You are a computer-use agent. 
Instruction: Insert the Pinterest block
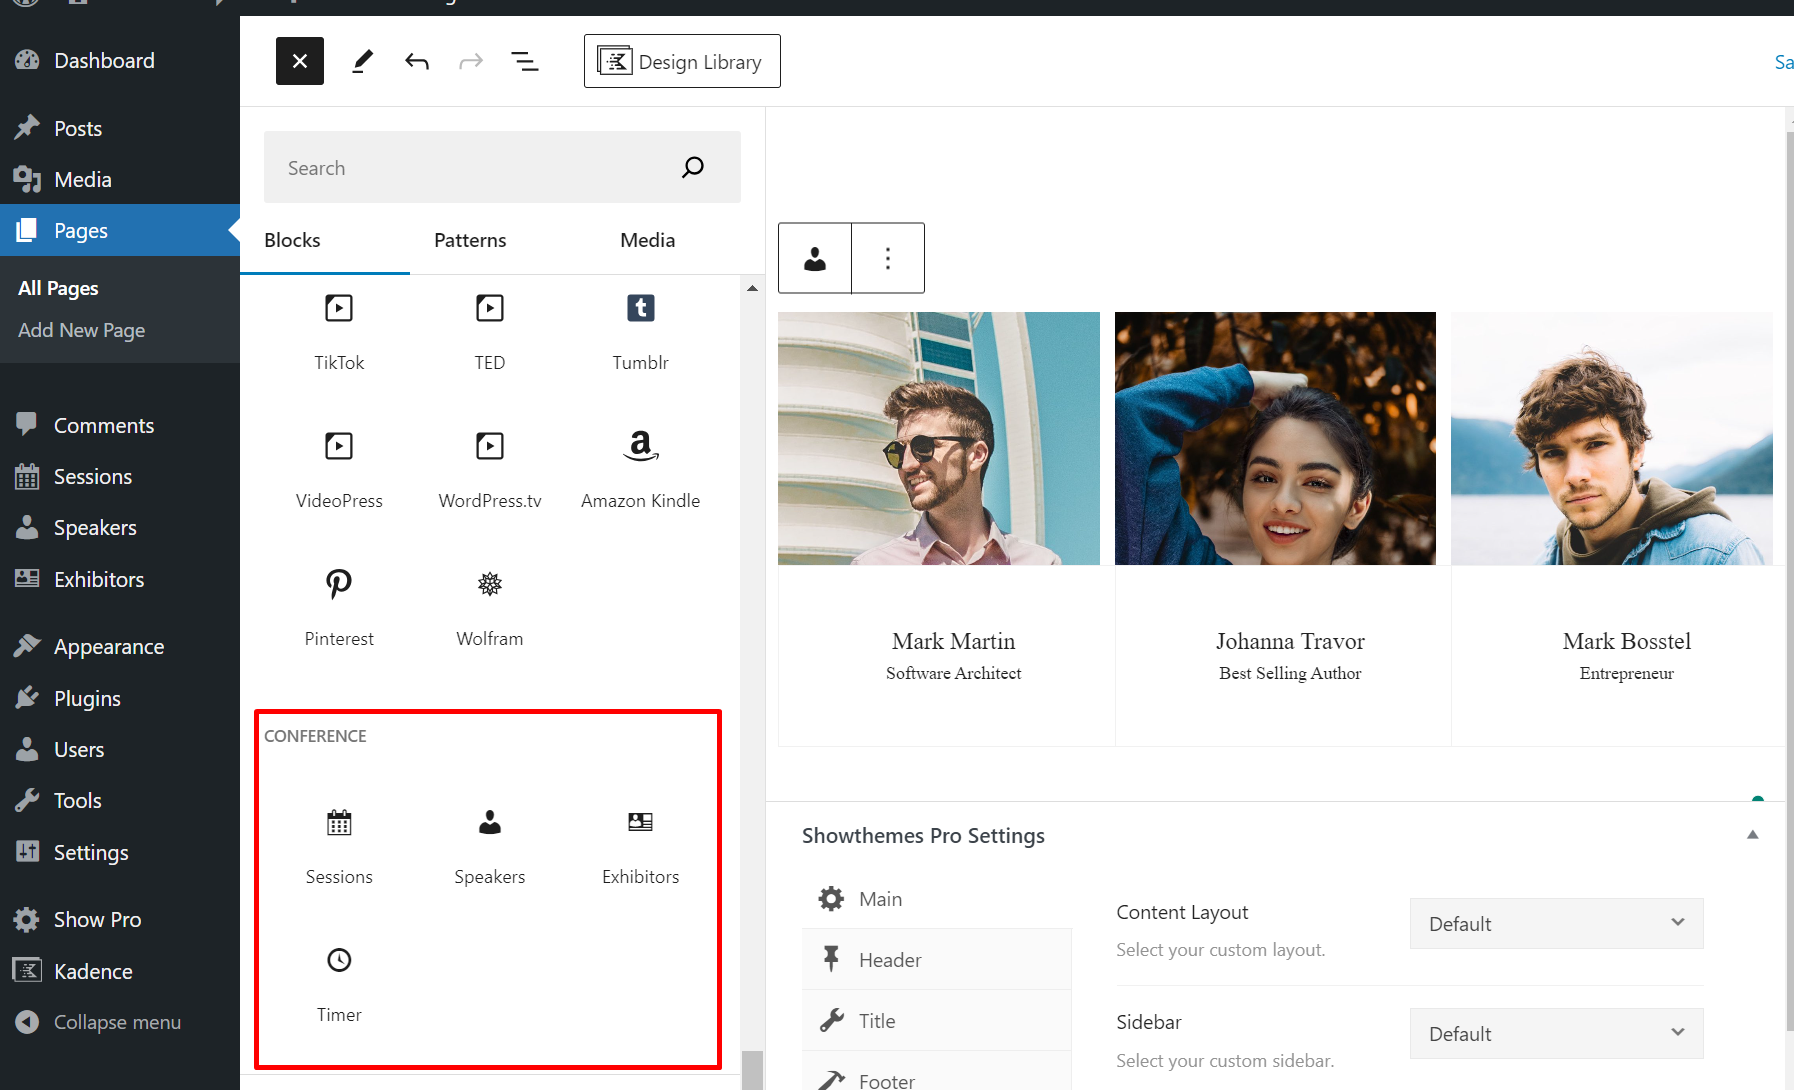339,608
